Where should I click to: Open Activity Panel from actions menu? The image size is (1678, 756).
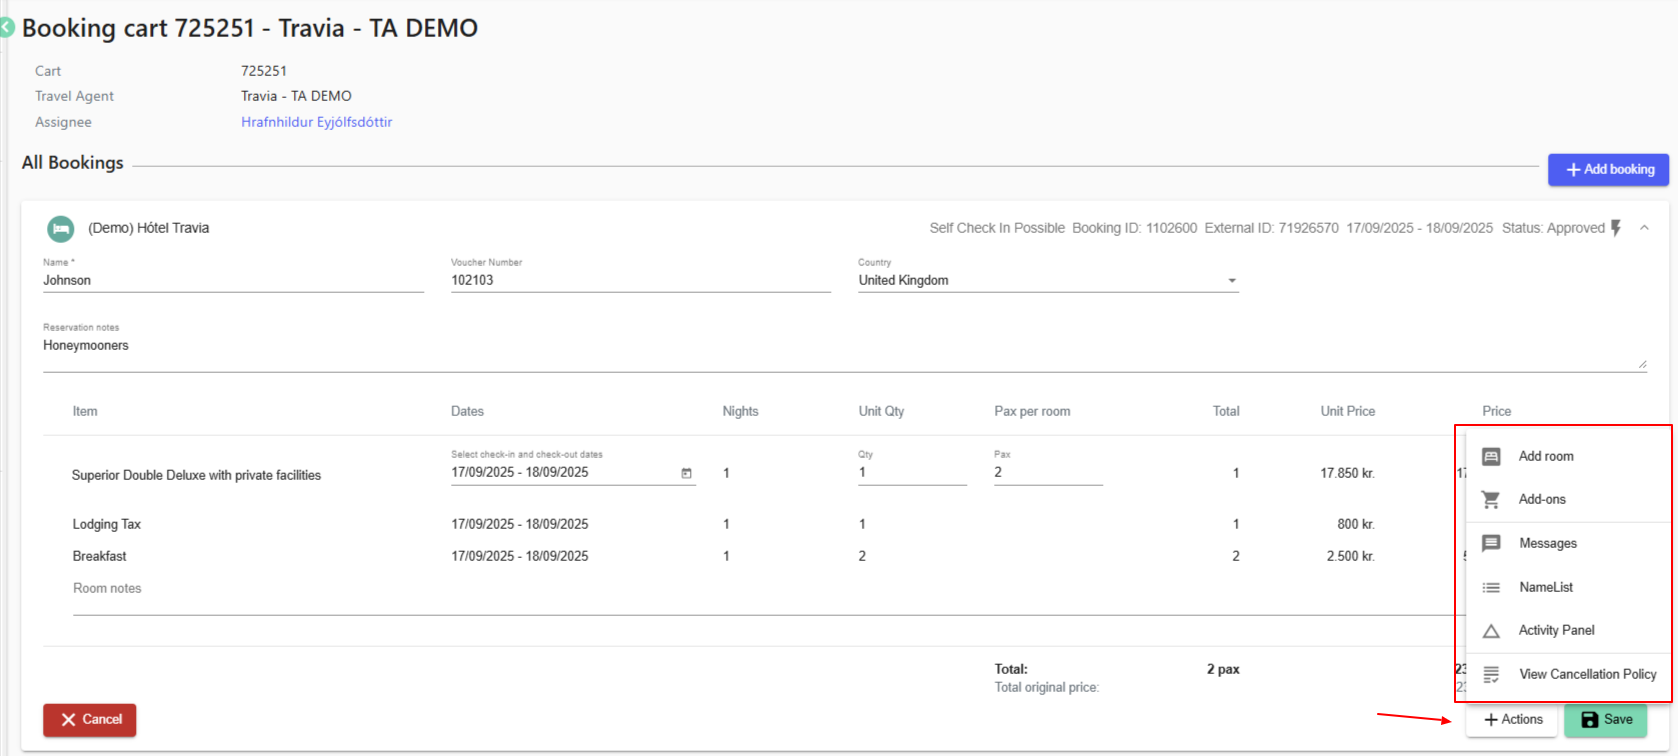click(1568, 630)
